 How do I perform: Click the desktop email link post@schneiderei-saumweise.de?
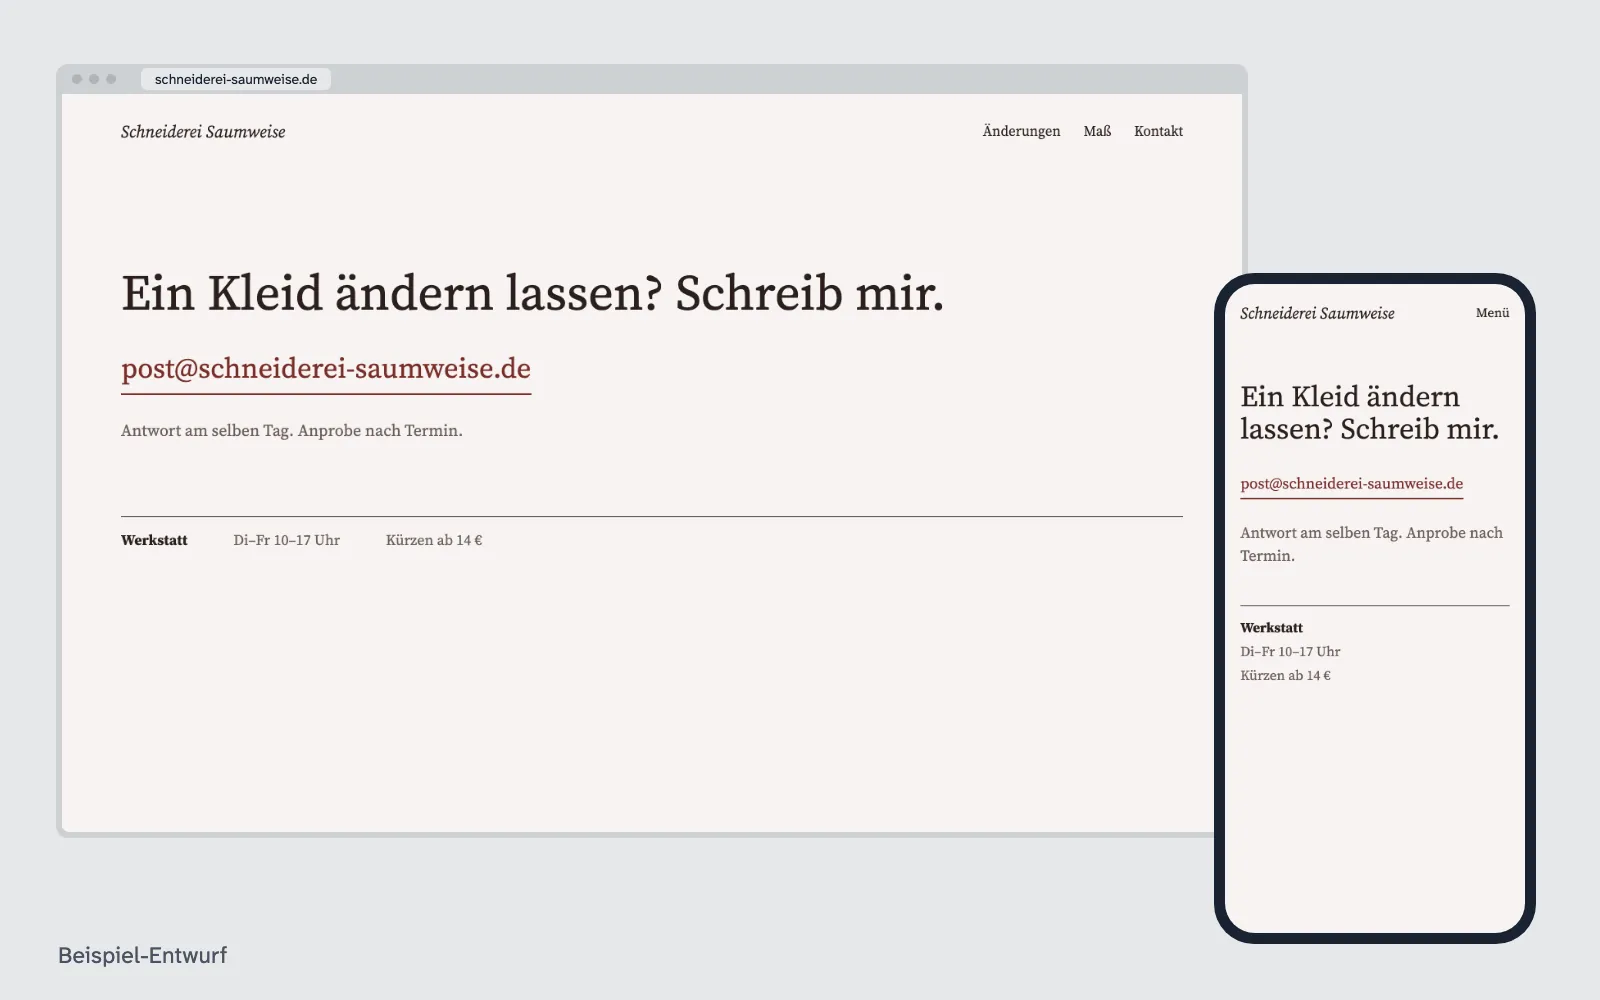click(x=326, y=369)
